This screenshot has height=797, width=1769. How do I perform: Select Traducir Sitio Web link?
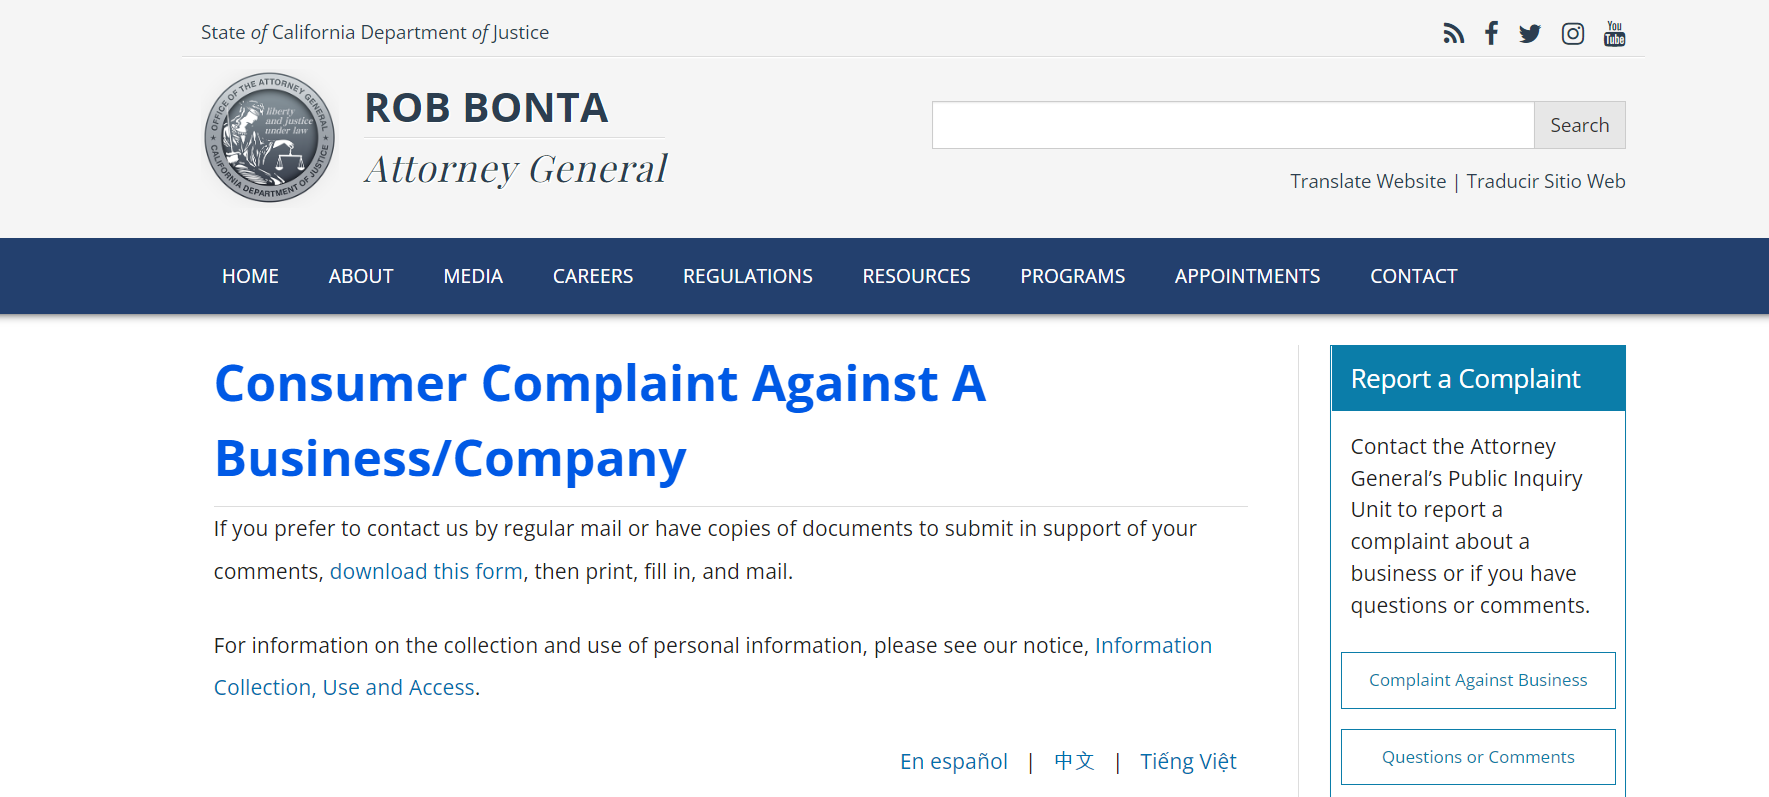tap(1545, 181)
